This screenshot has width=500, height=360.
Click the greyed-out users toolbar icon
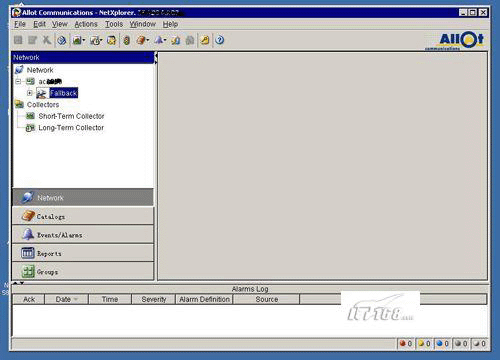tap(190, 40)
